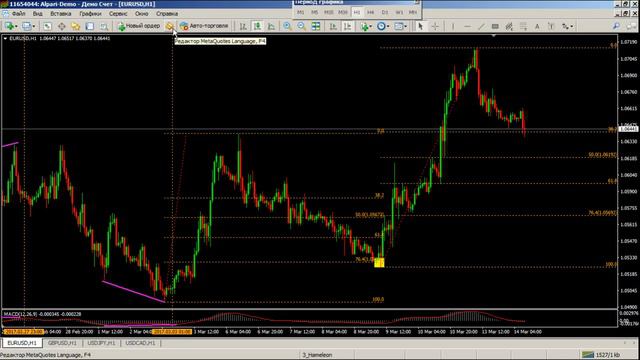Screen dimensions: 640x360
Task: Toggle chart auto scroll
Action: pos(333,26)
